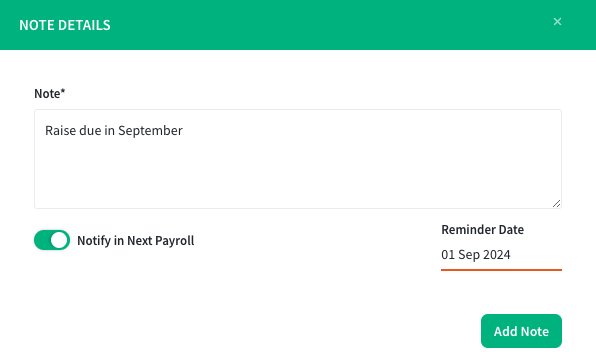Click the white knob of the payroll toggle
This screenshot has width=596, height=363.
click(x=59, y=240)
